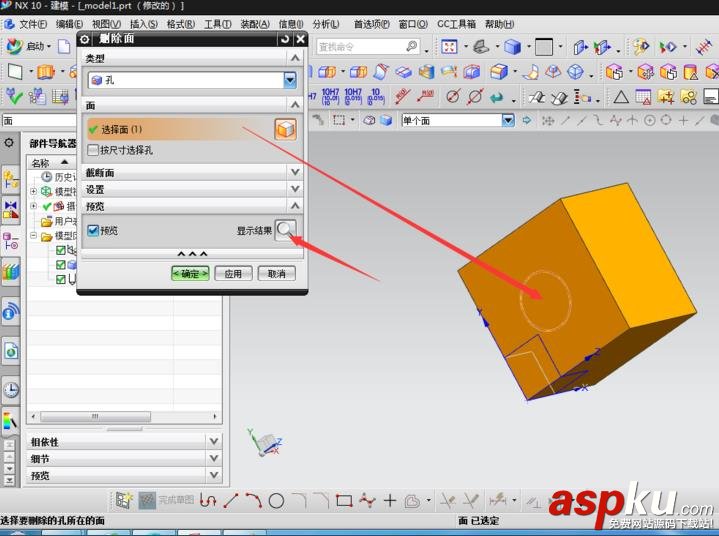Viewport: 719px width, 536px height.
Task: Click the wireframe display square icon
Action: [544, 47]
